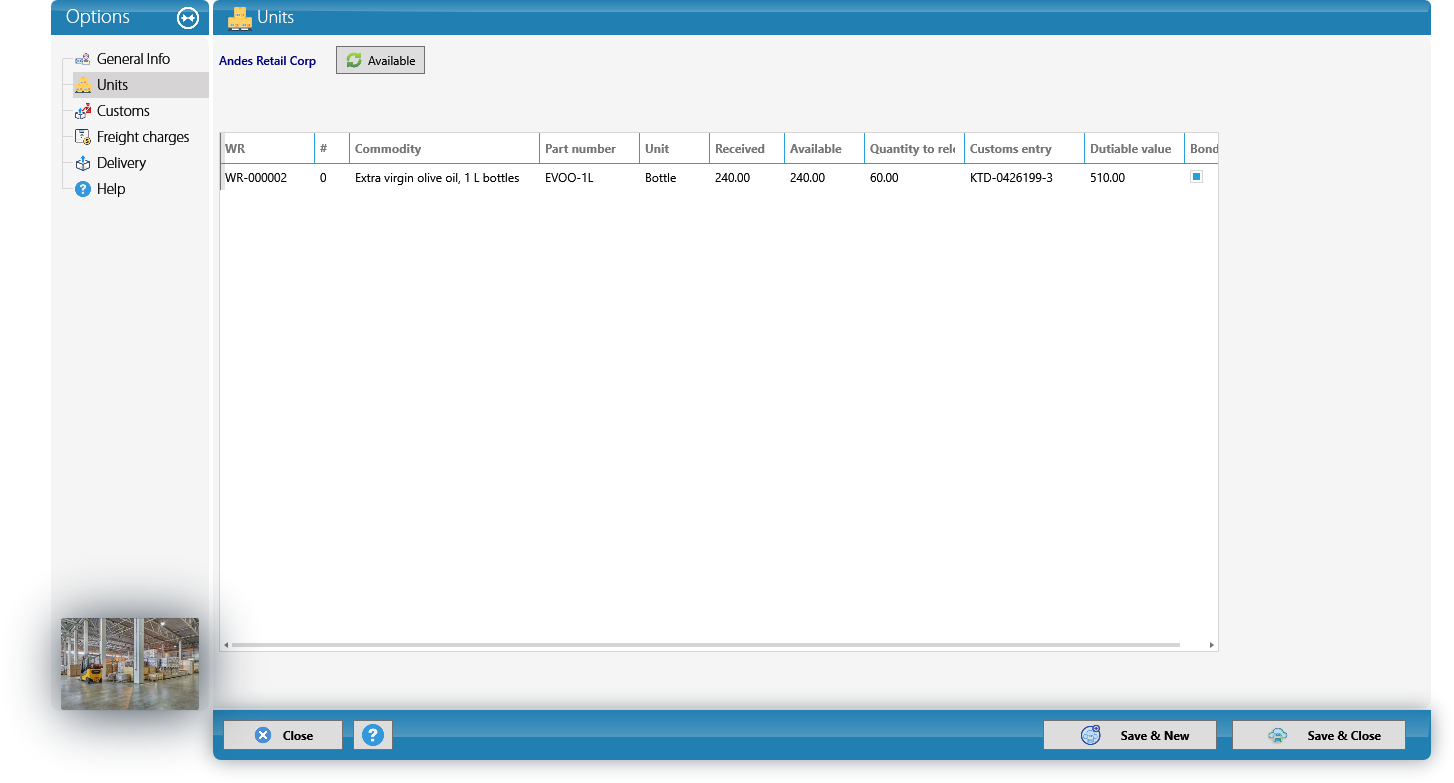Open the Andes Retail Corp link

pyautogui.click(x=267, y=61)
